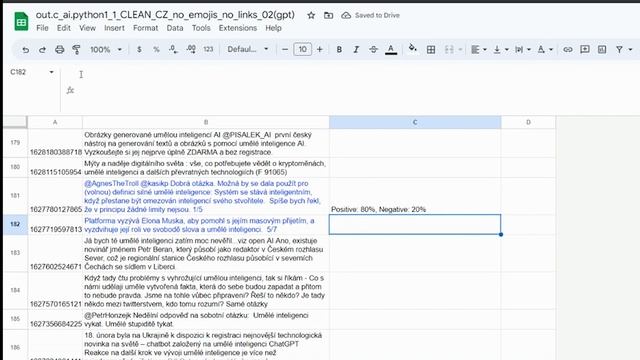Open the Edit menu

coord(63,28)
